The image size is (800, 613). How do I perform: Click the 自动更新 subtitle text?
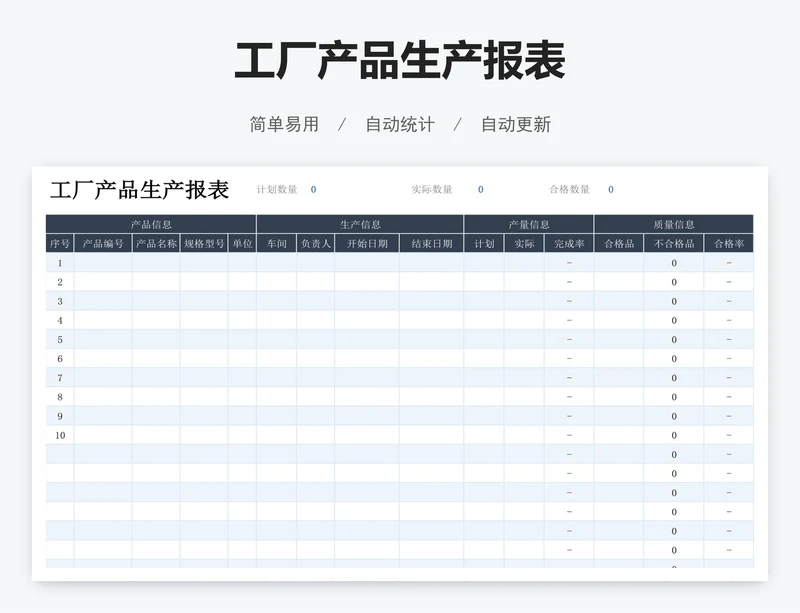pyautogui.click(x=516, y=125)
